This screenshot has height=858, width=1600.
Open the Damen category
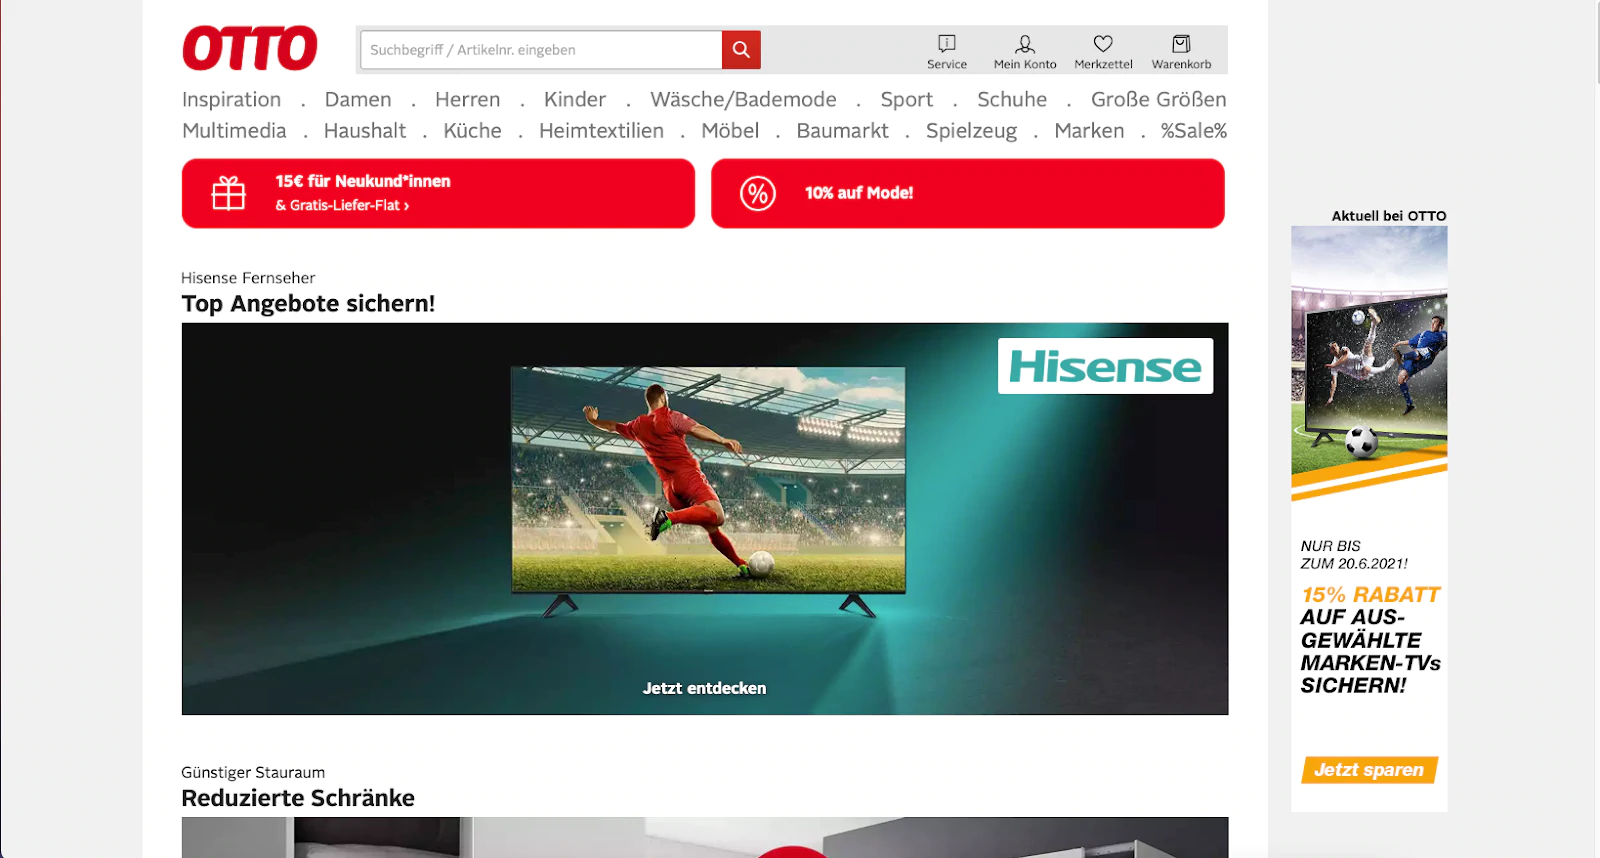[x=358, y=99]
